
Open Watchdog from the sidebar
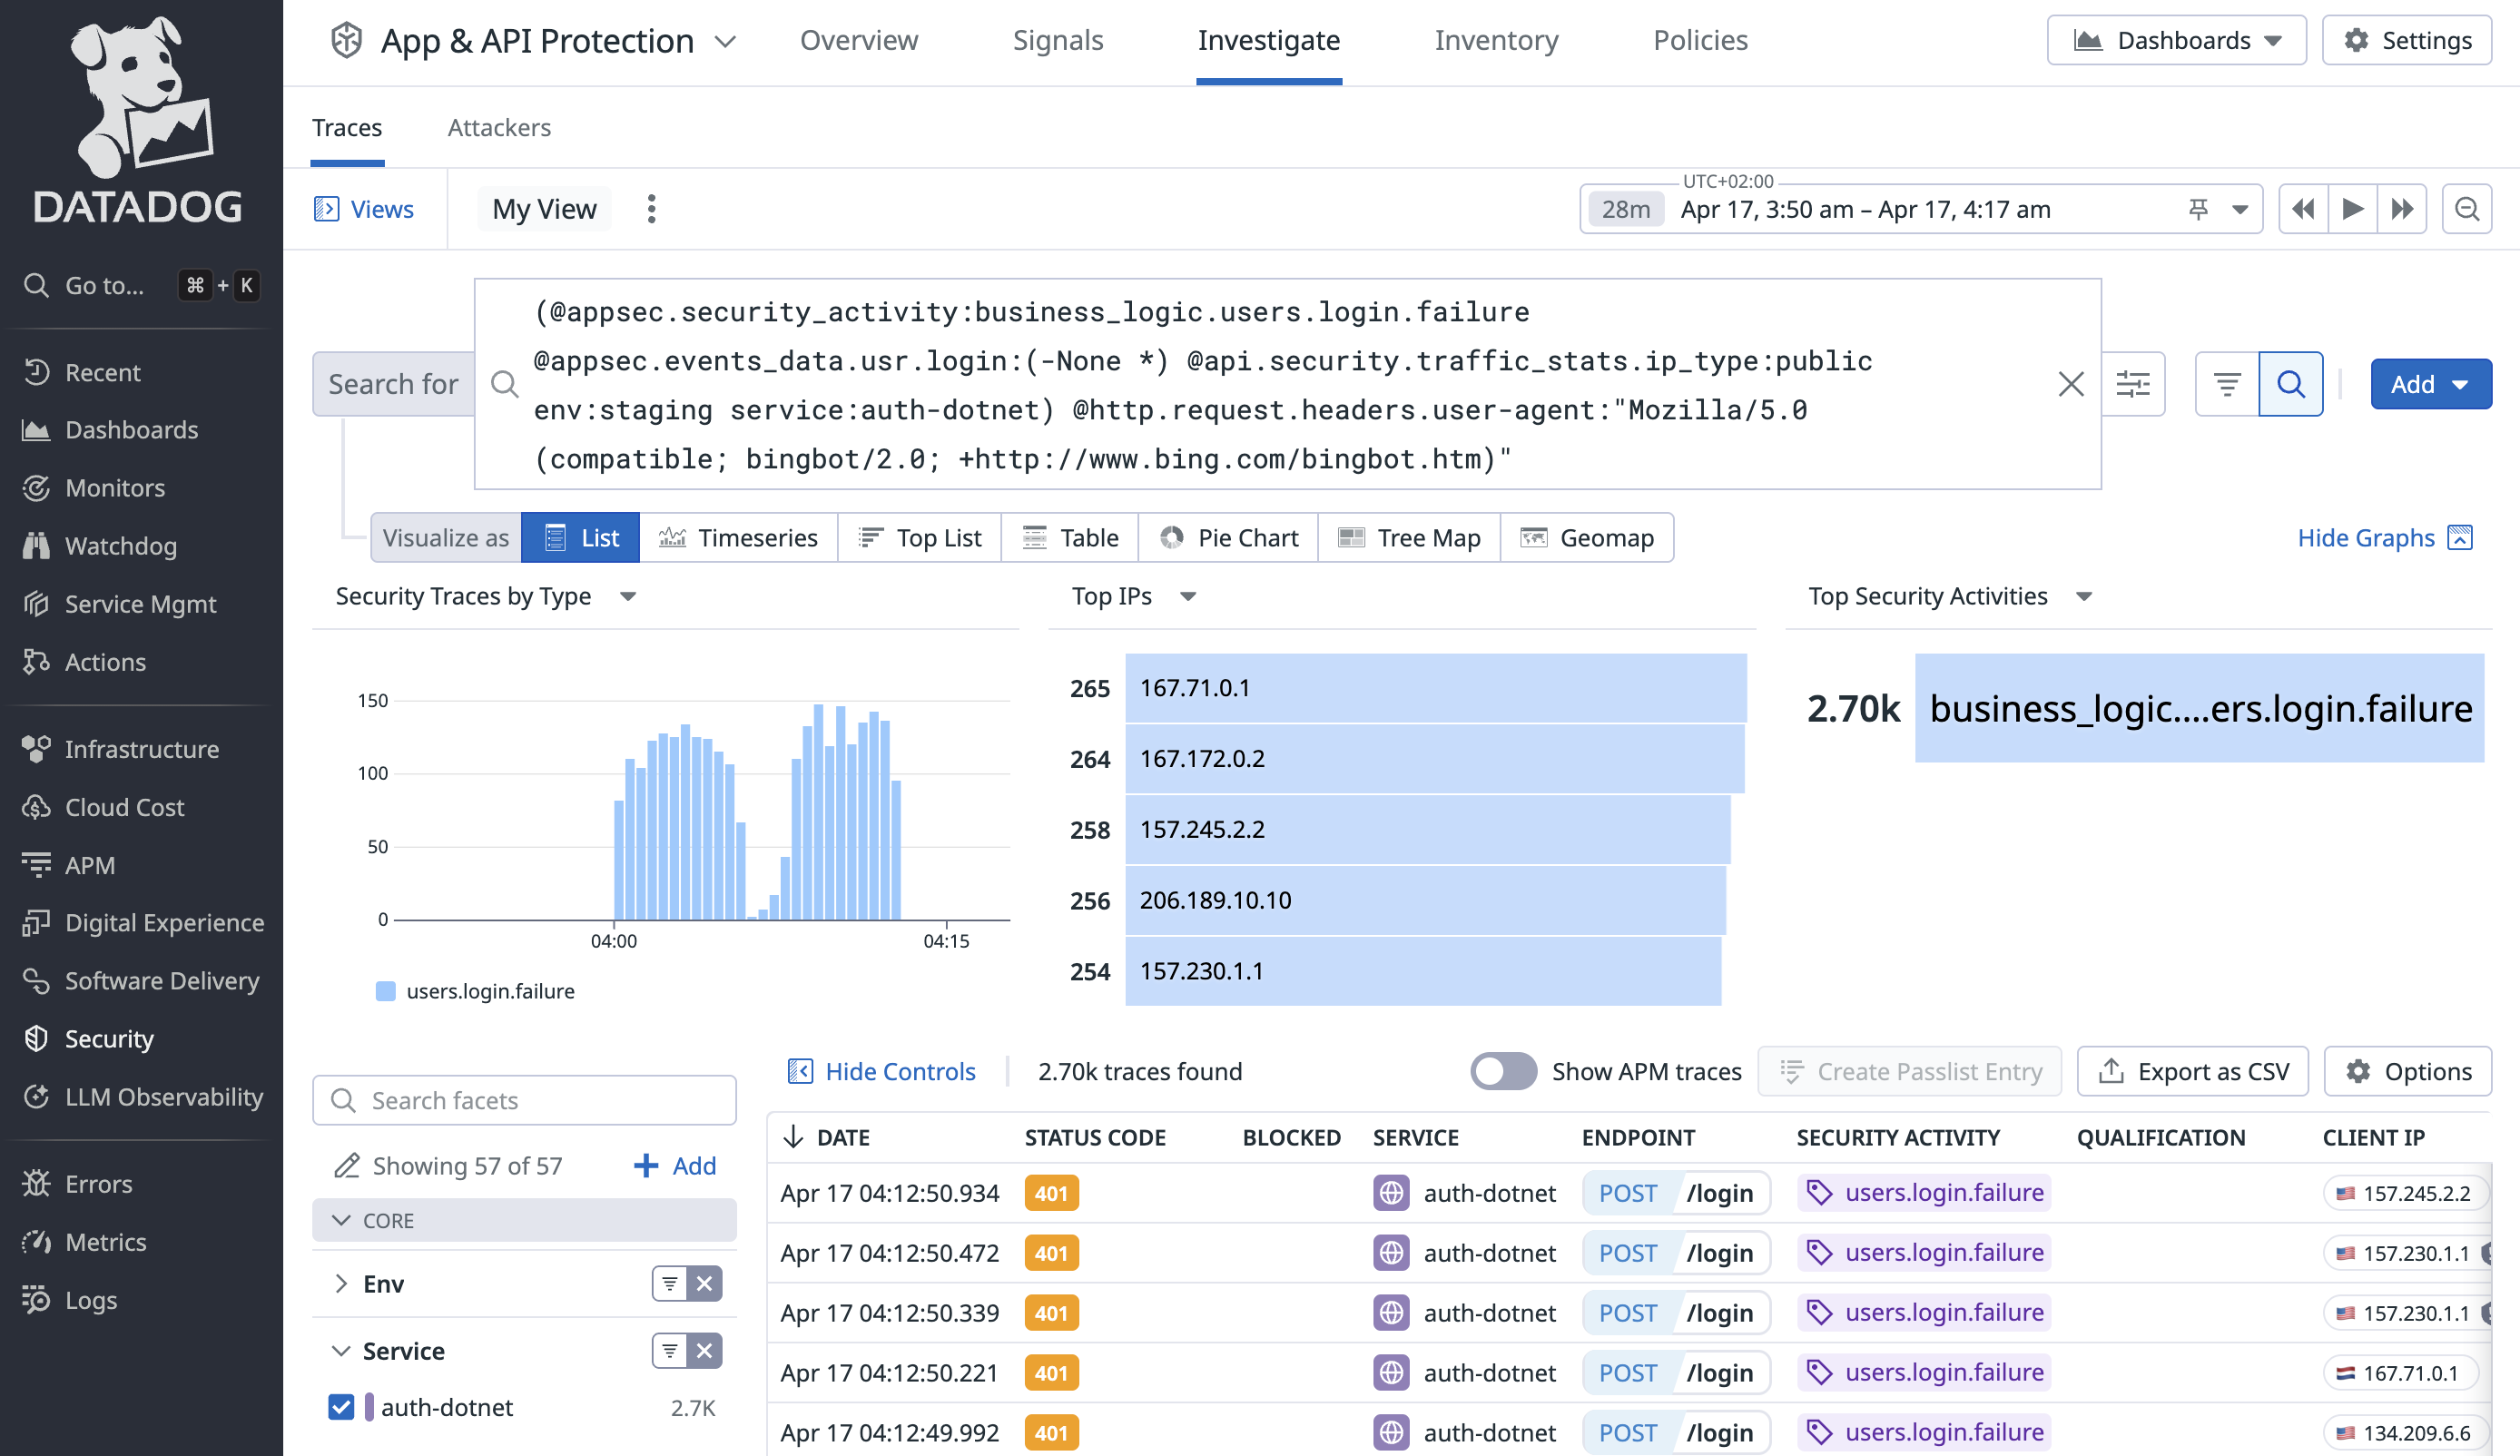[120, 546]
